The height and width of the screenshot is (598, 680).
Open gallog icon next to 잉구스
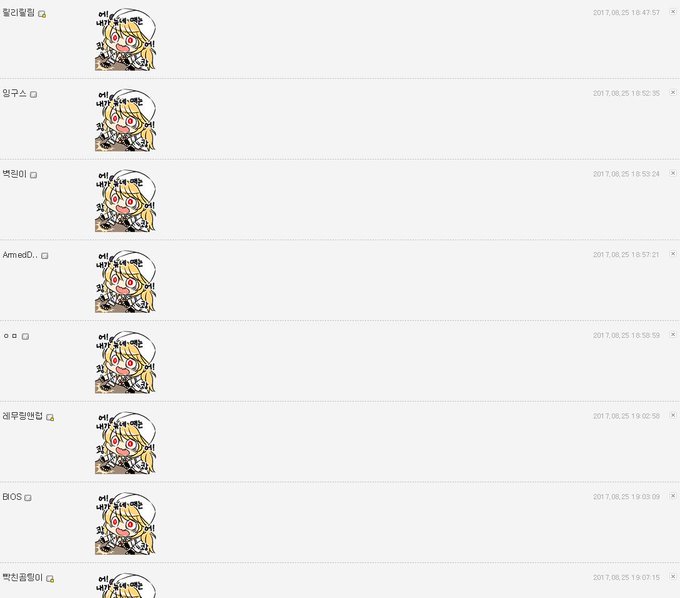tap(33, 94)
